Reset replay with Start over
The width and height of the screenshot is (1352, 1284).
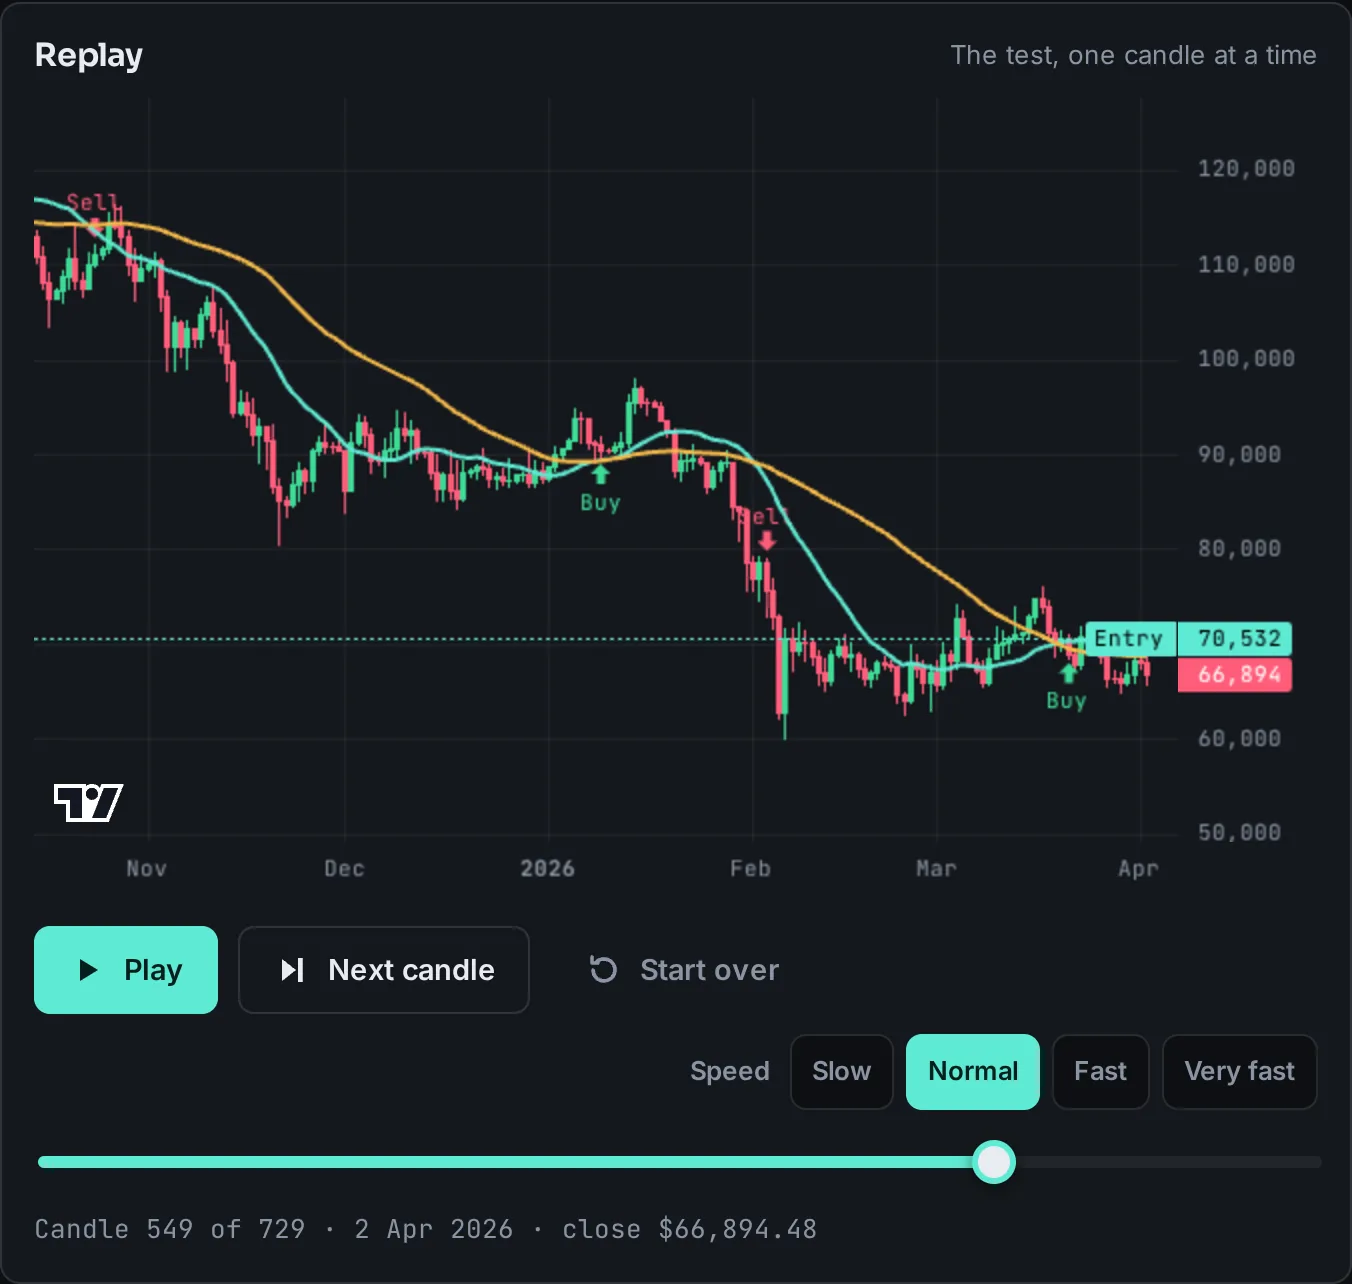pyautogui.click(x=684, y=970)
